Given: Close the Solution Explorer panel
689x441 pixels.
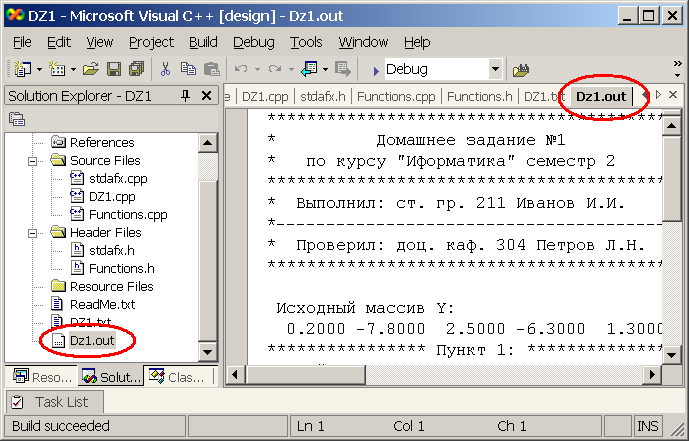Looking at the screenshot, I should point(207,96).
